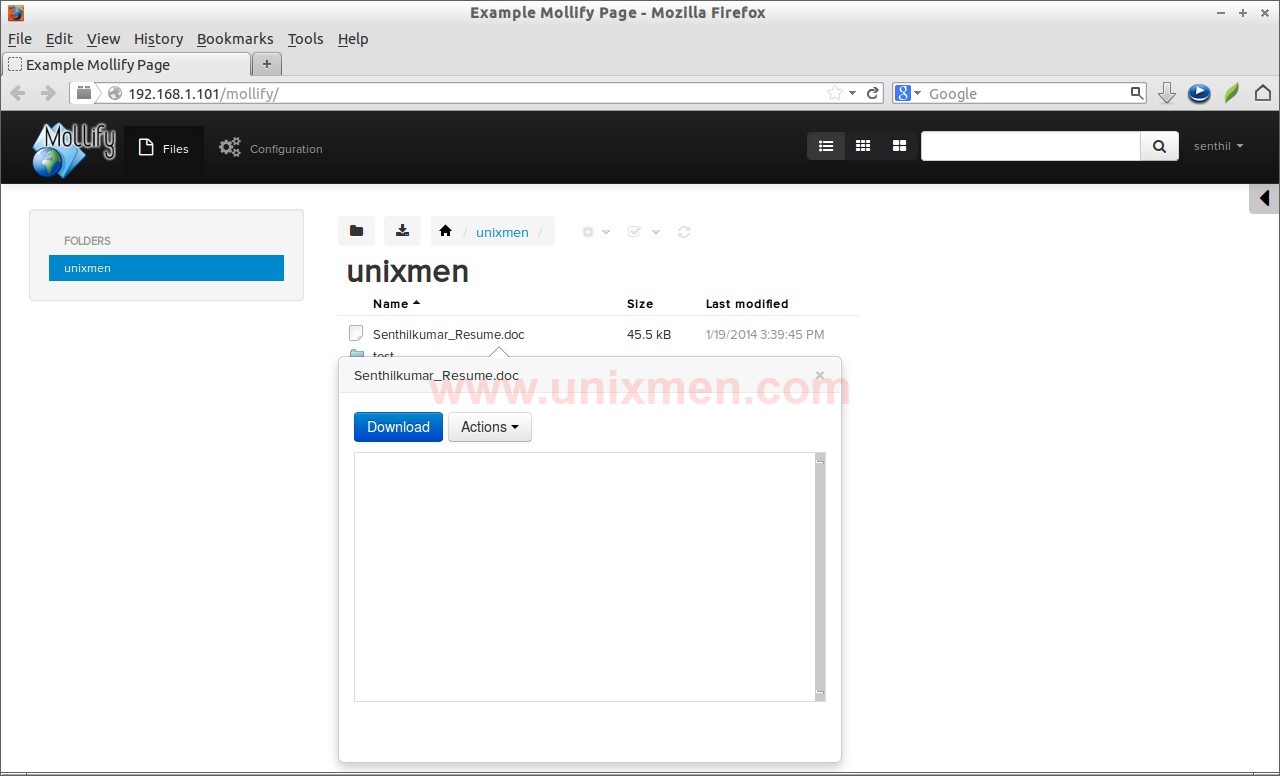Open the Bookmarks menu
This screenshot has width=1280, height=776.
(235, 39)
